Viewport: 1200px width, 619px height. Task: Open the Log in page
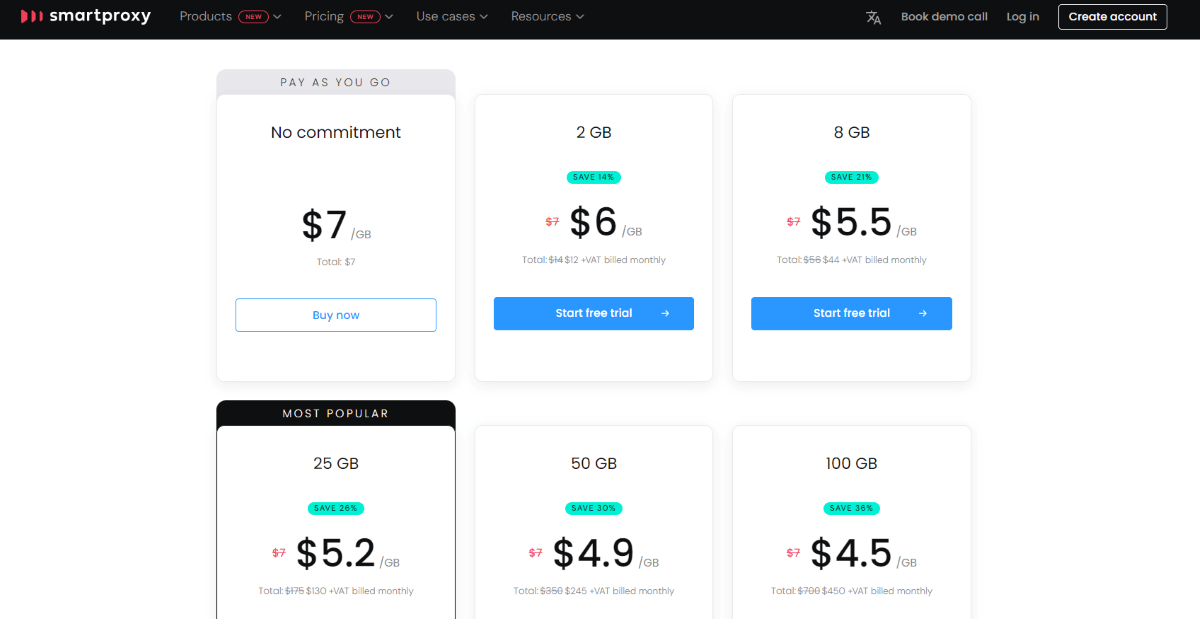coord(1022,16)
